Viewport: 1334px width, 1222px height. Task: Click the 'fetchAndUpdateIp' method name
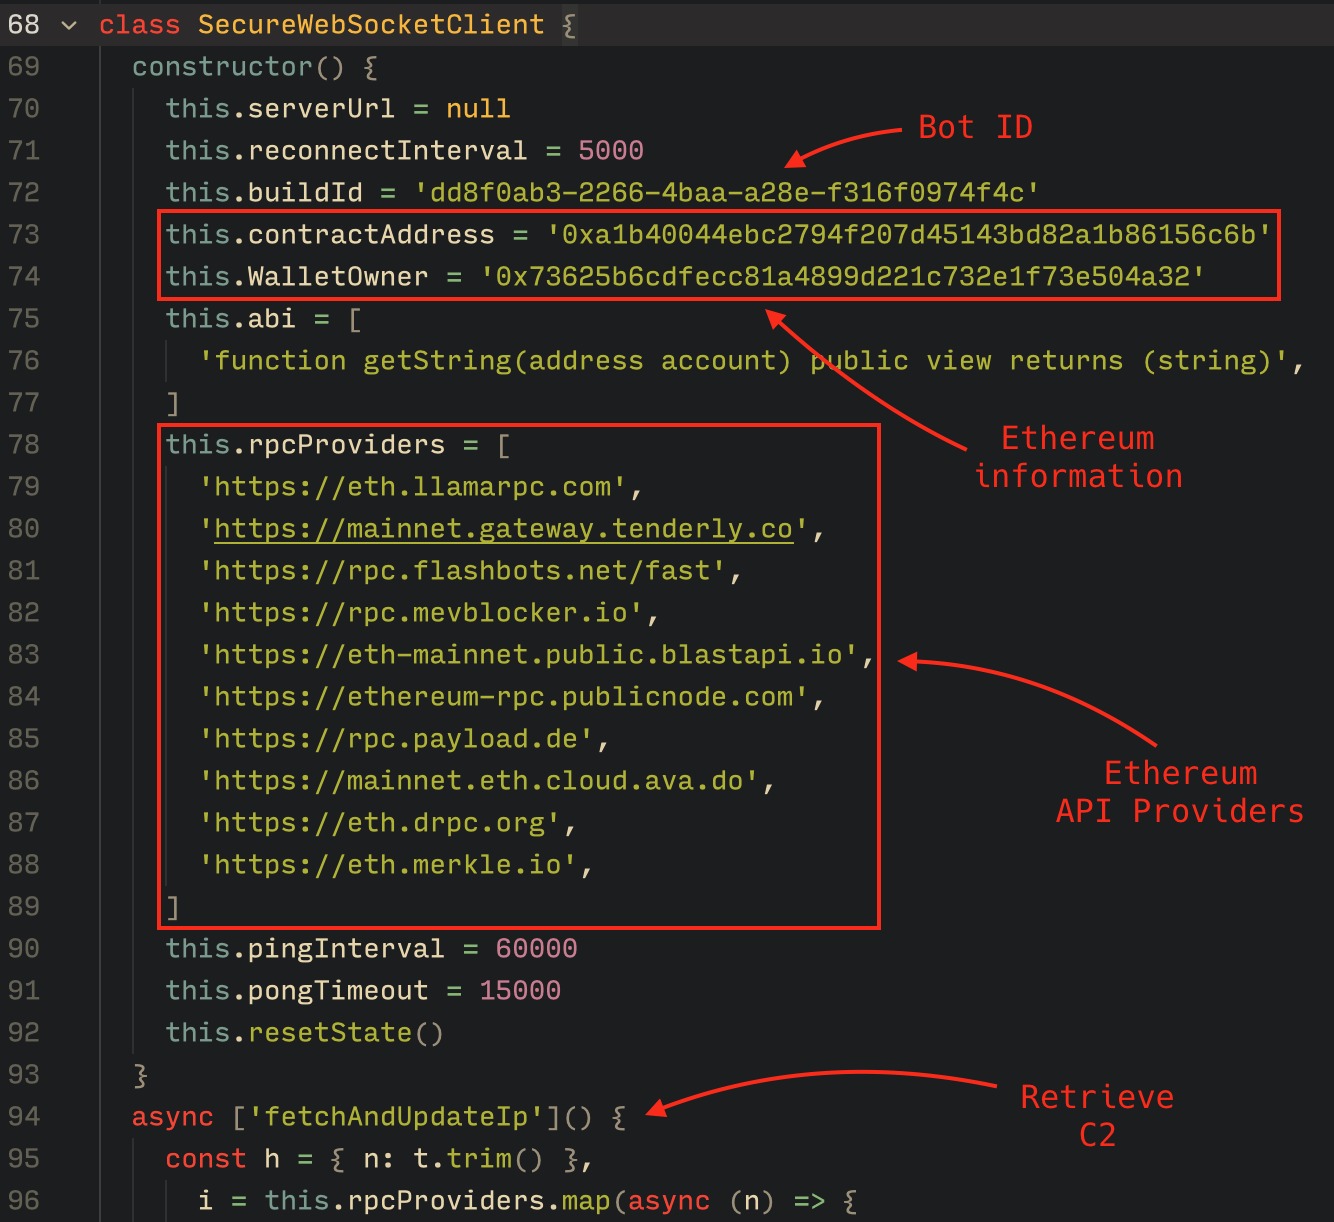[x=397, y=1116]
